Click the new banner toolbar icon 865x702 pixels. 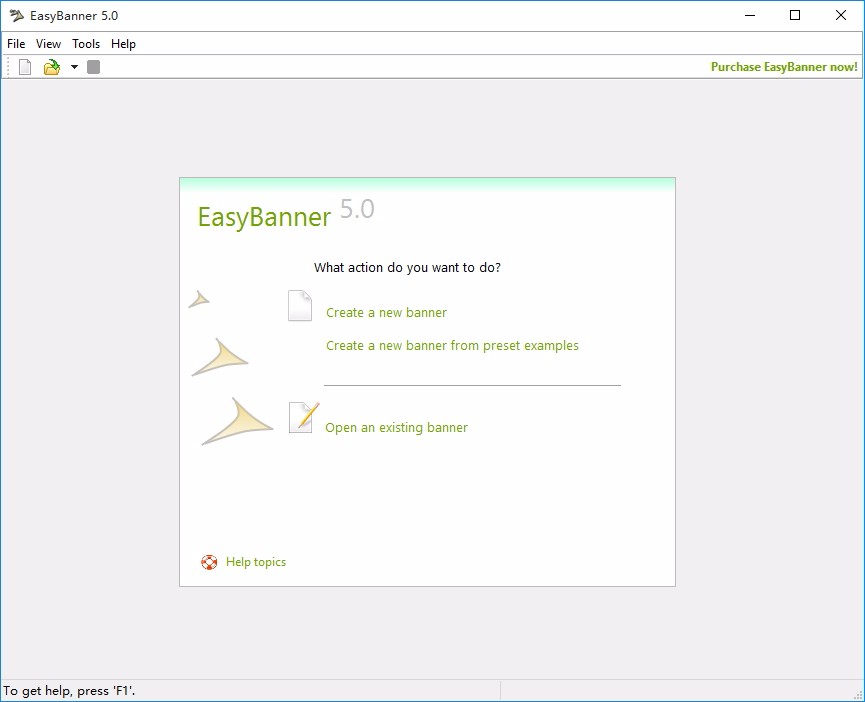(x=25, y=67)
